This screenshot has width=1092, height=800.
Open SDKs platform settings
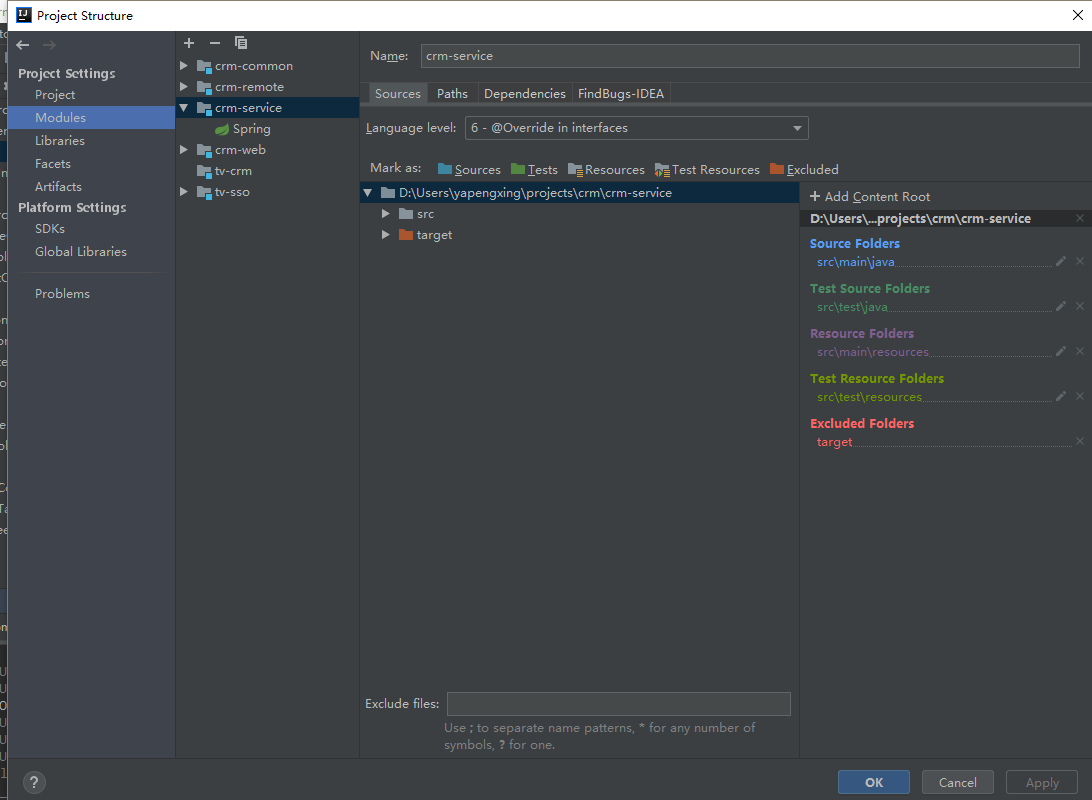click(50, 228)
